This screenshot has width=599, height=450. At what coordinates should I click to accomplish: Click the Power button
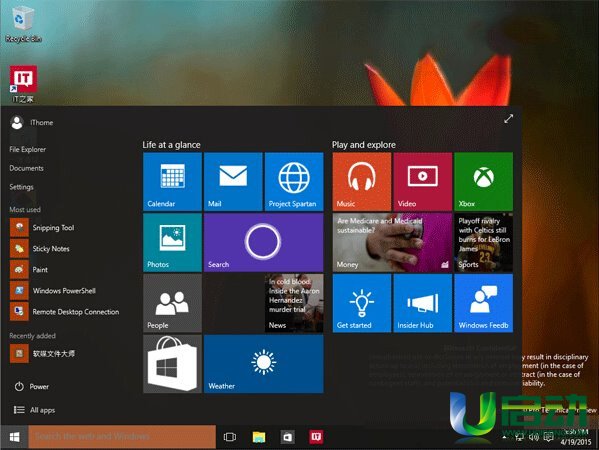32,387
